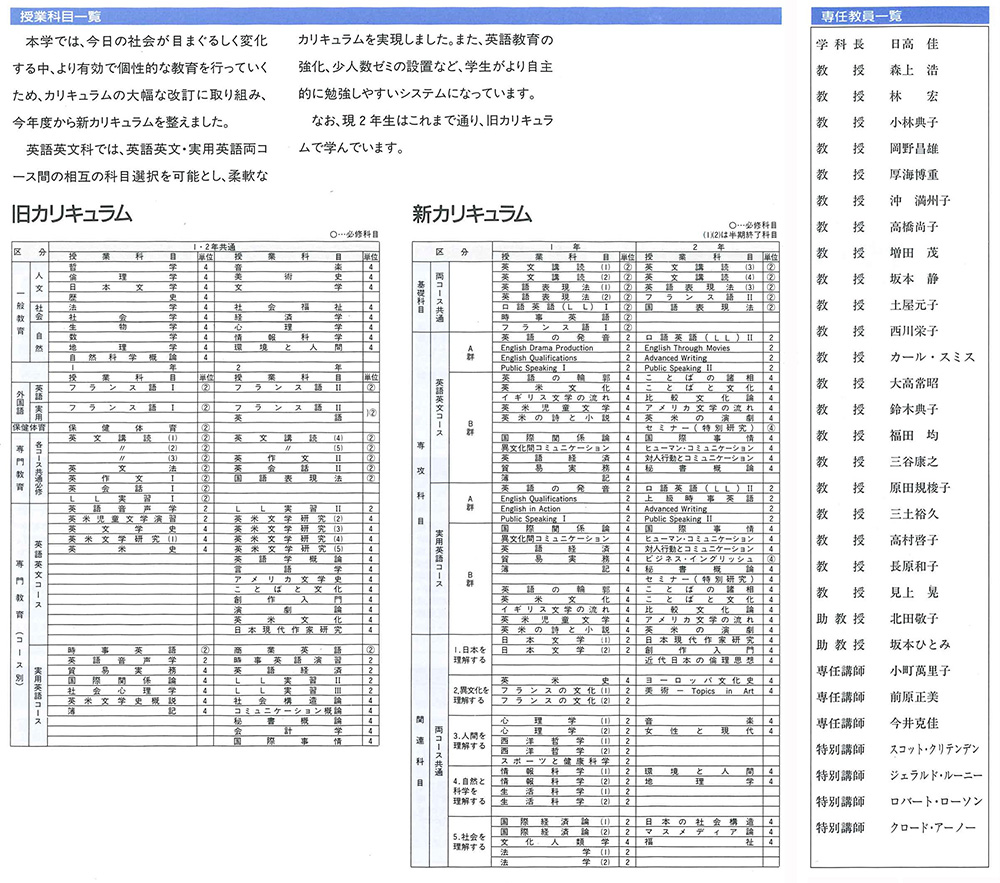The height and width of the screenshot is (883, 1000).
Task: Select the 上級時事英語 course cell
Action: tap(699, 499)
